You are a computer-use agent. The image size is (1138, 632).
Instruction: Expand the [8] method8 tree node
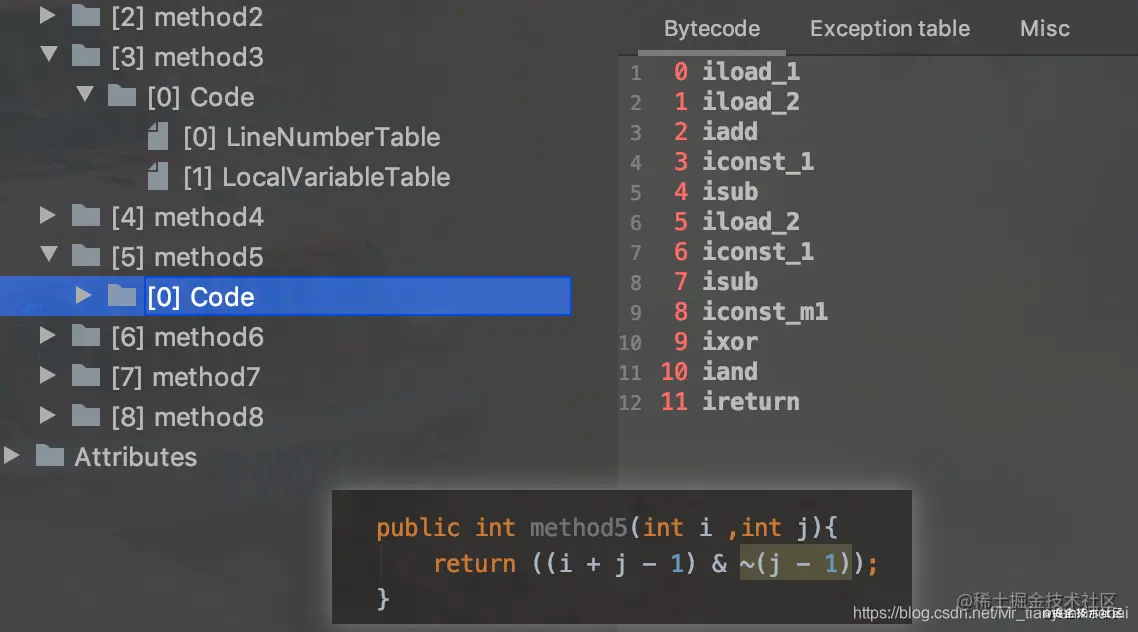(x=47, y=415)
